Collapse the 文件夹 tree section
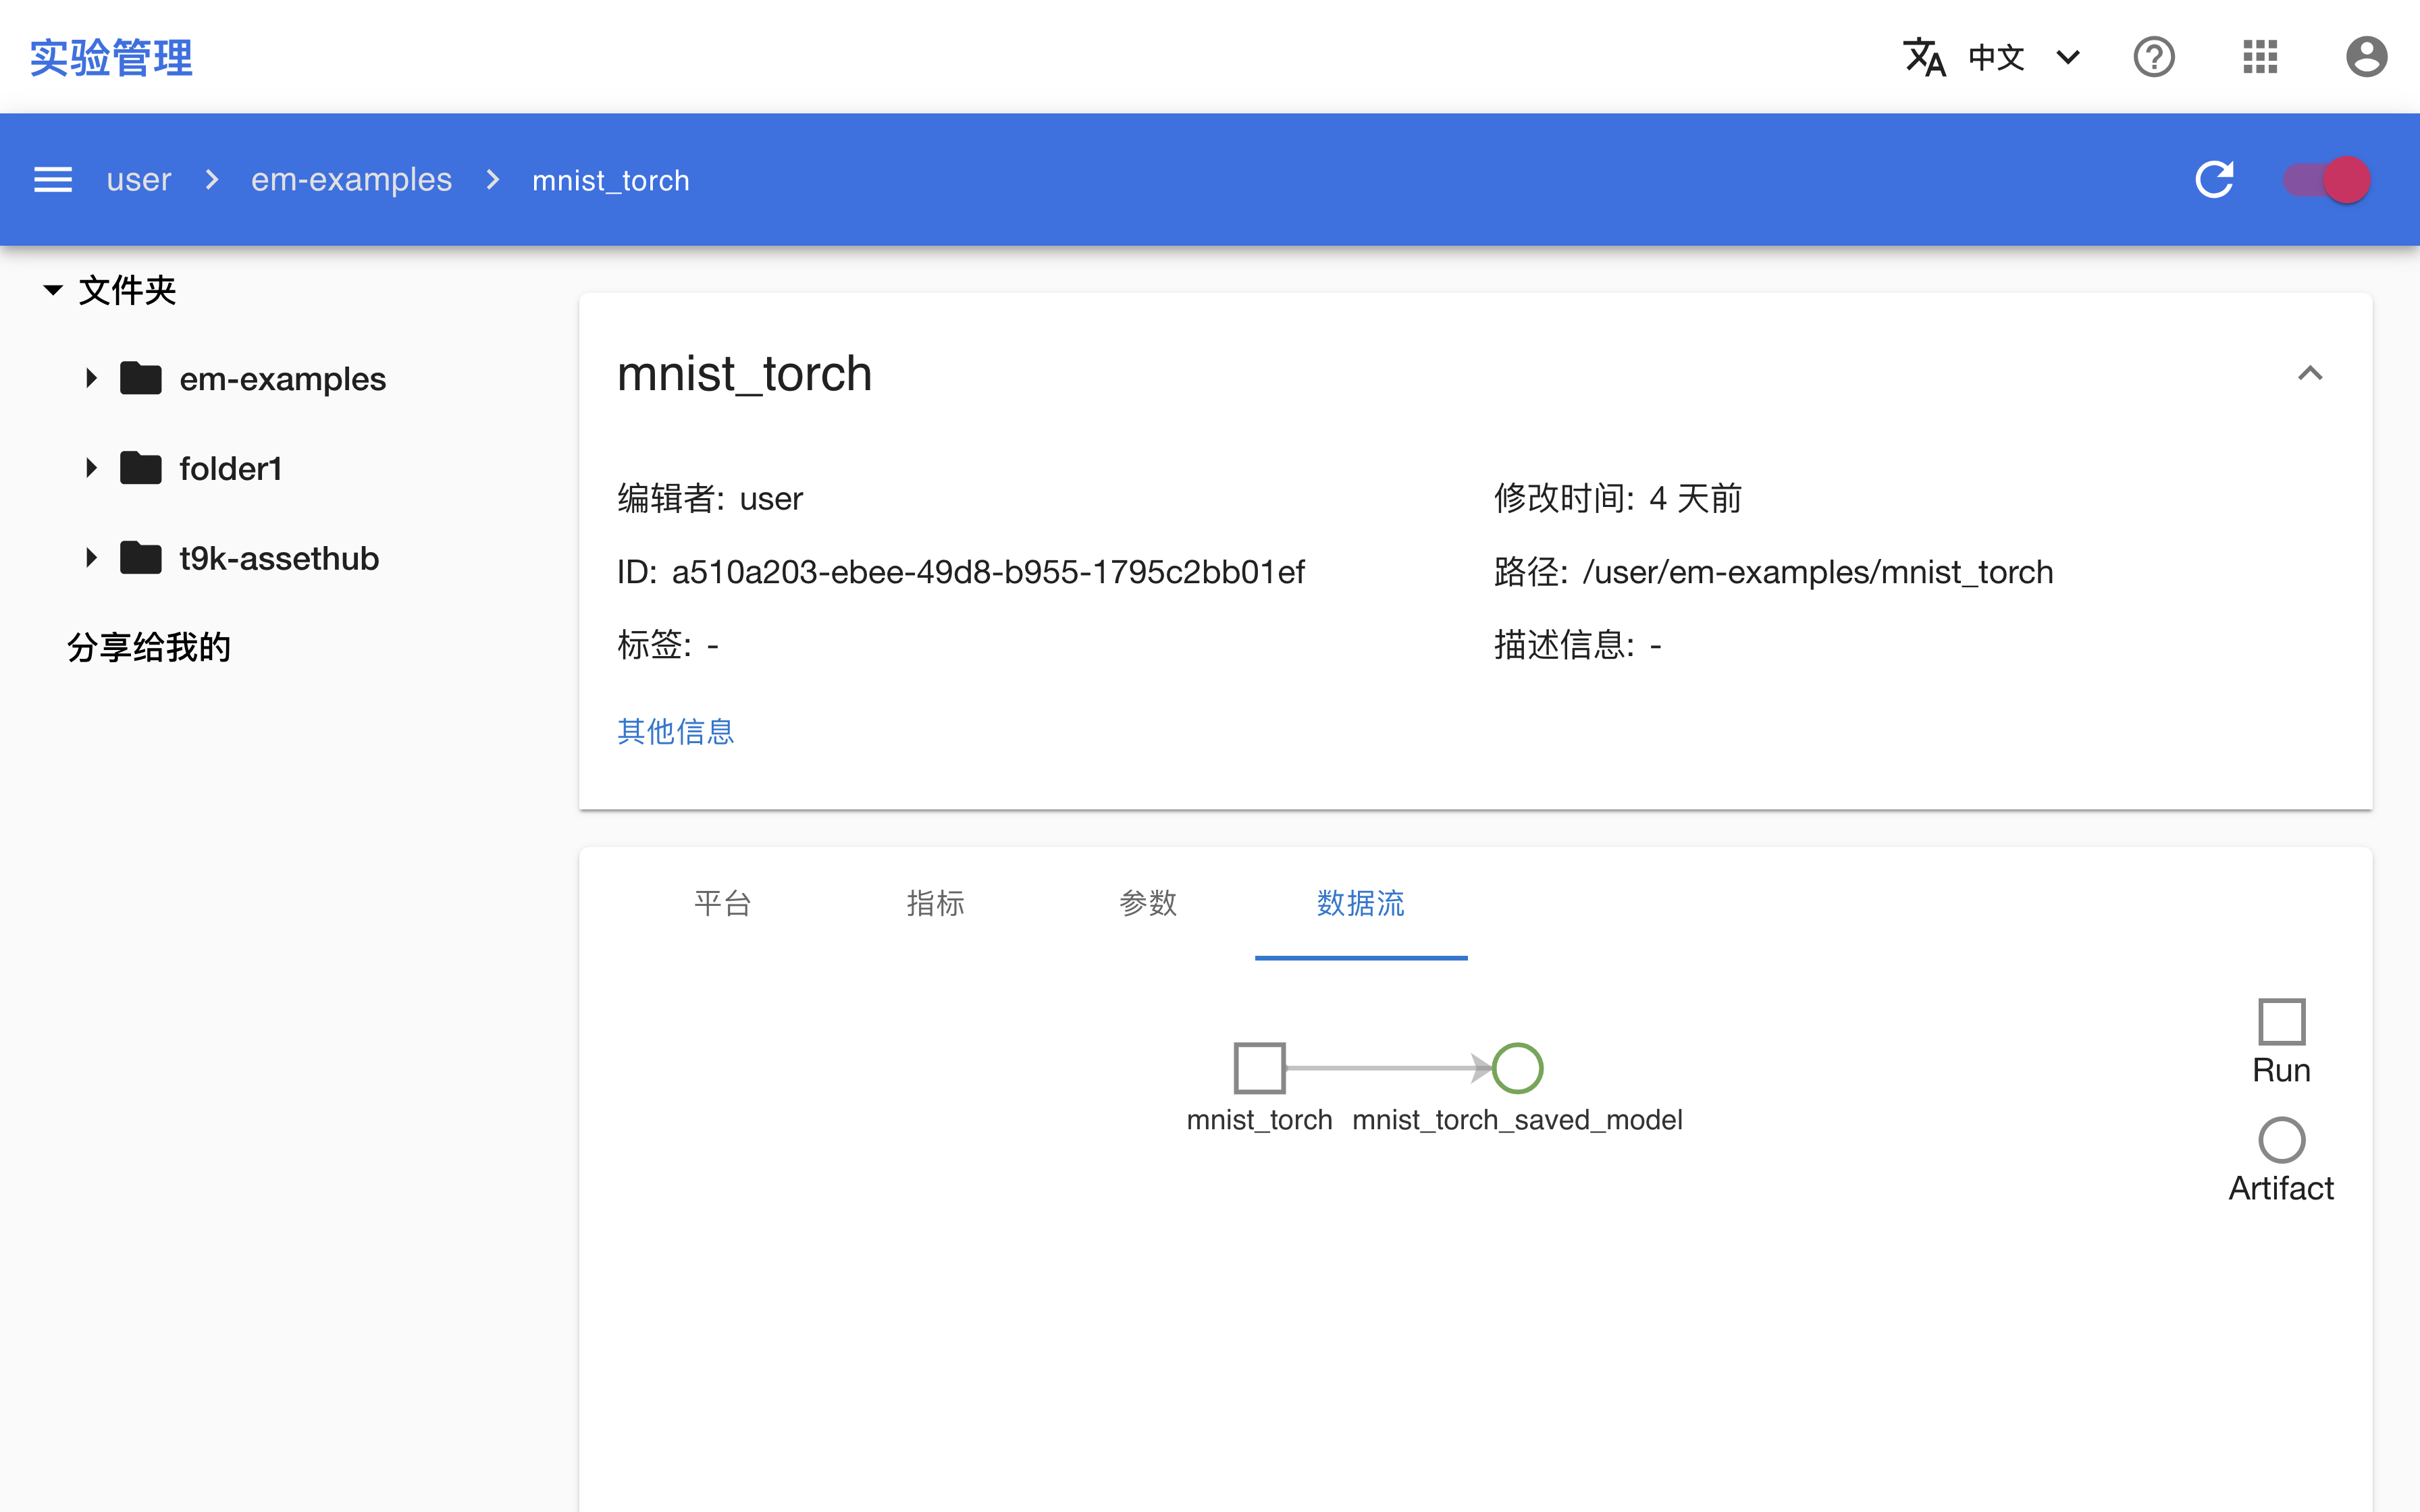The width and height of the screenshot is (2420, 1512). [x=53, y=290]
